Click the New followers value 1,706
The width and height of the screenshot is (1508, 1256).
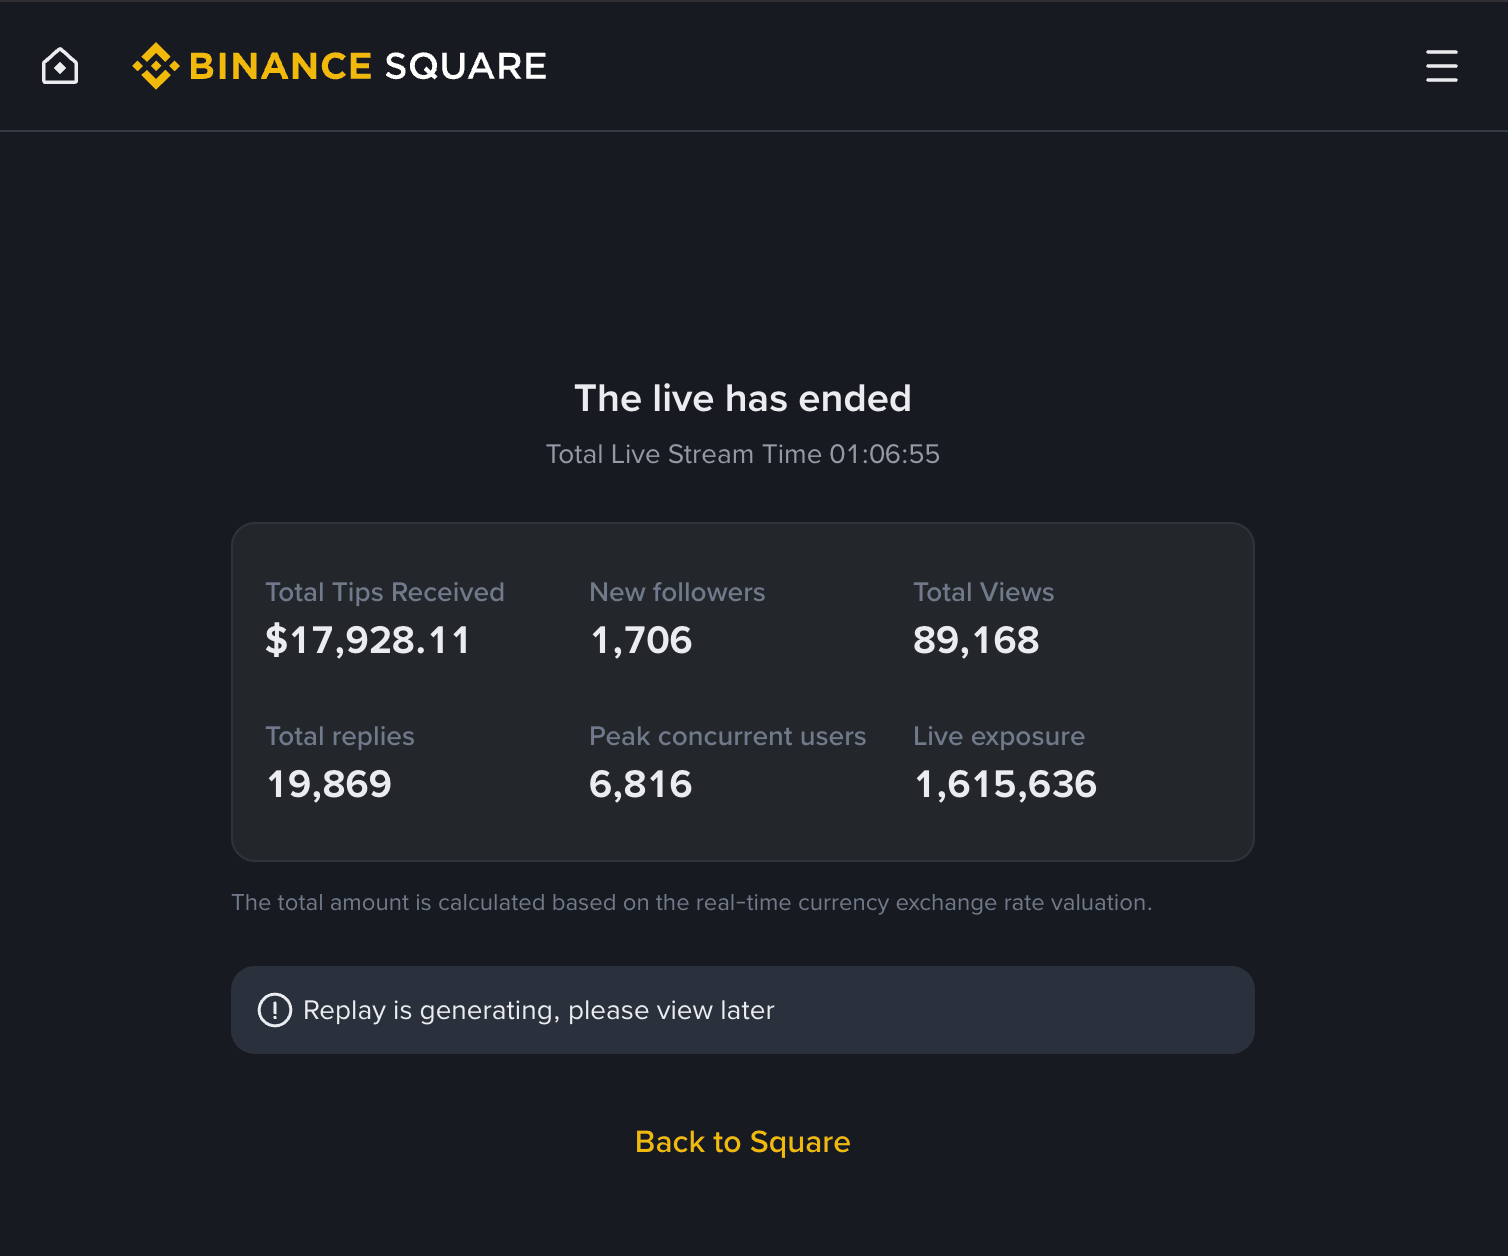tap(641, 641)
